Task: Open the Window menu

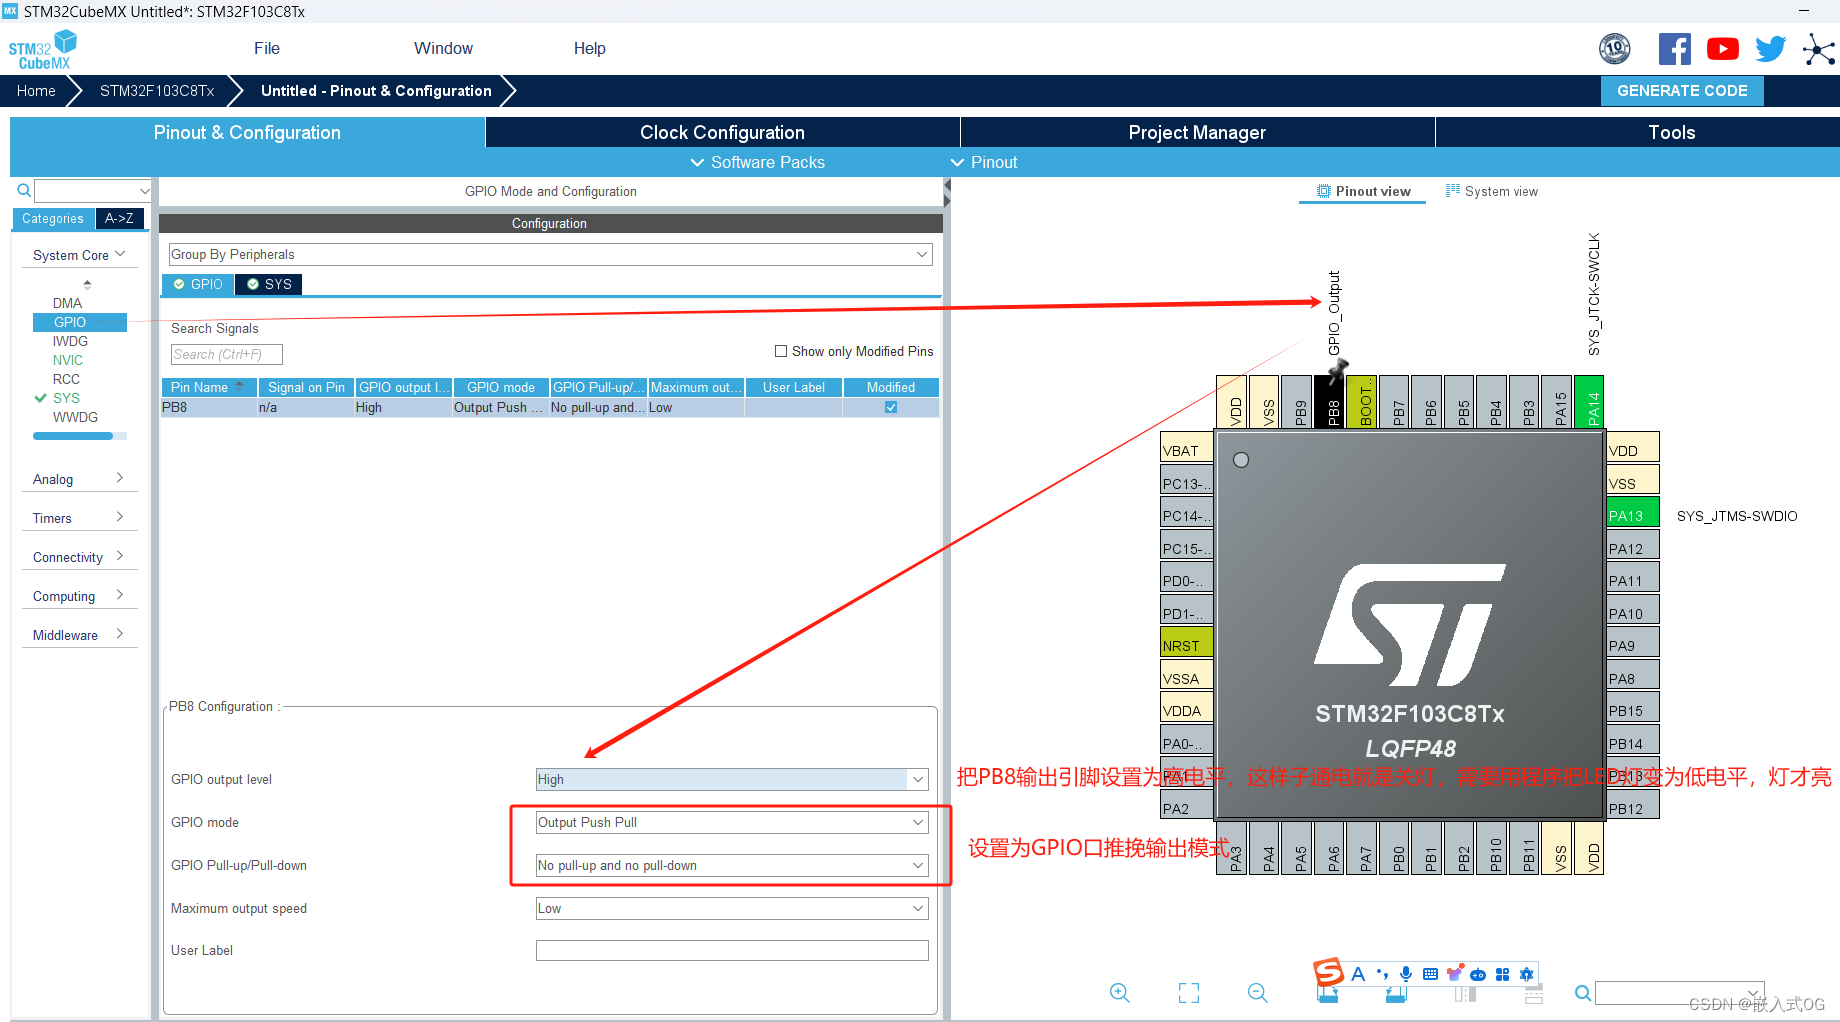Action: click(443, 48)
